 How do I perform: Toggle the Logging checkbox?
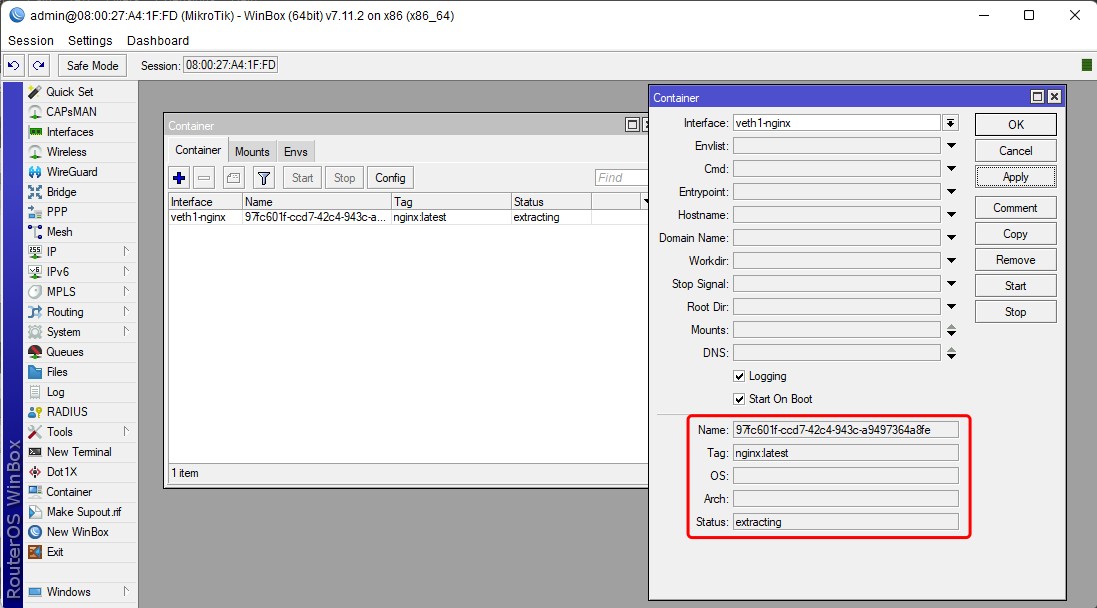739,376
